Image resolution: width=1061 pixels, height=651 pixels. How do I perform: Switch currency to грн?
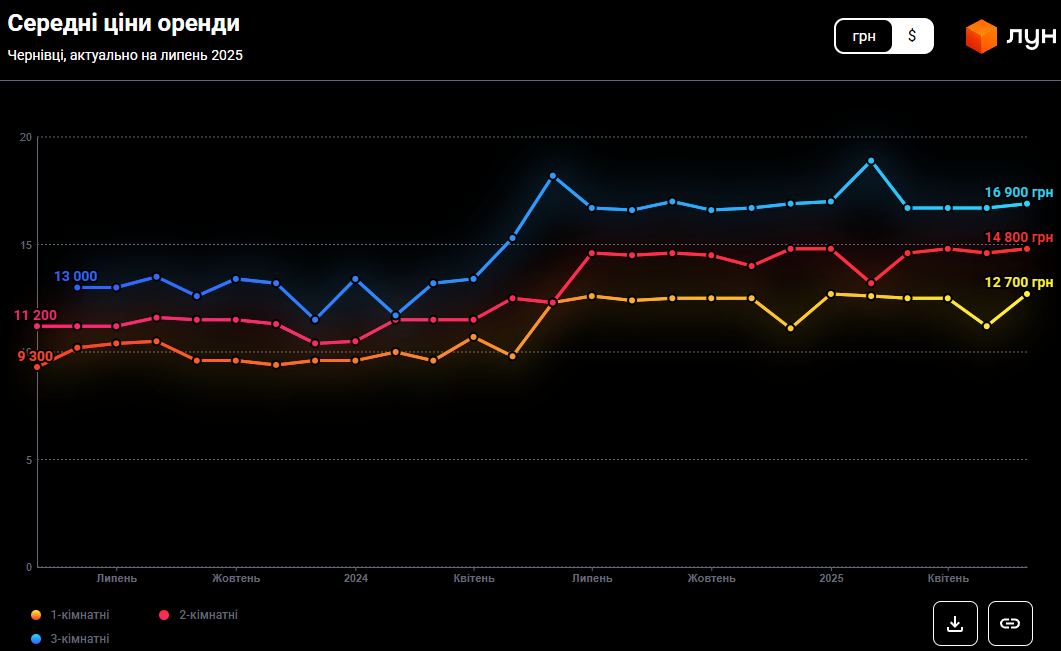864,36
